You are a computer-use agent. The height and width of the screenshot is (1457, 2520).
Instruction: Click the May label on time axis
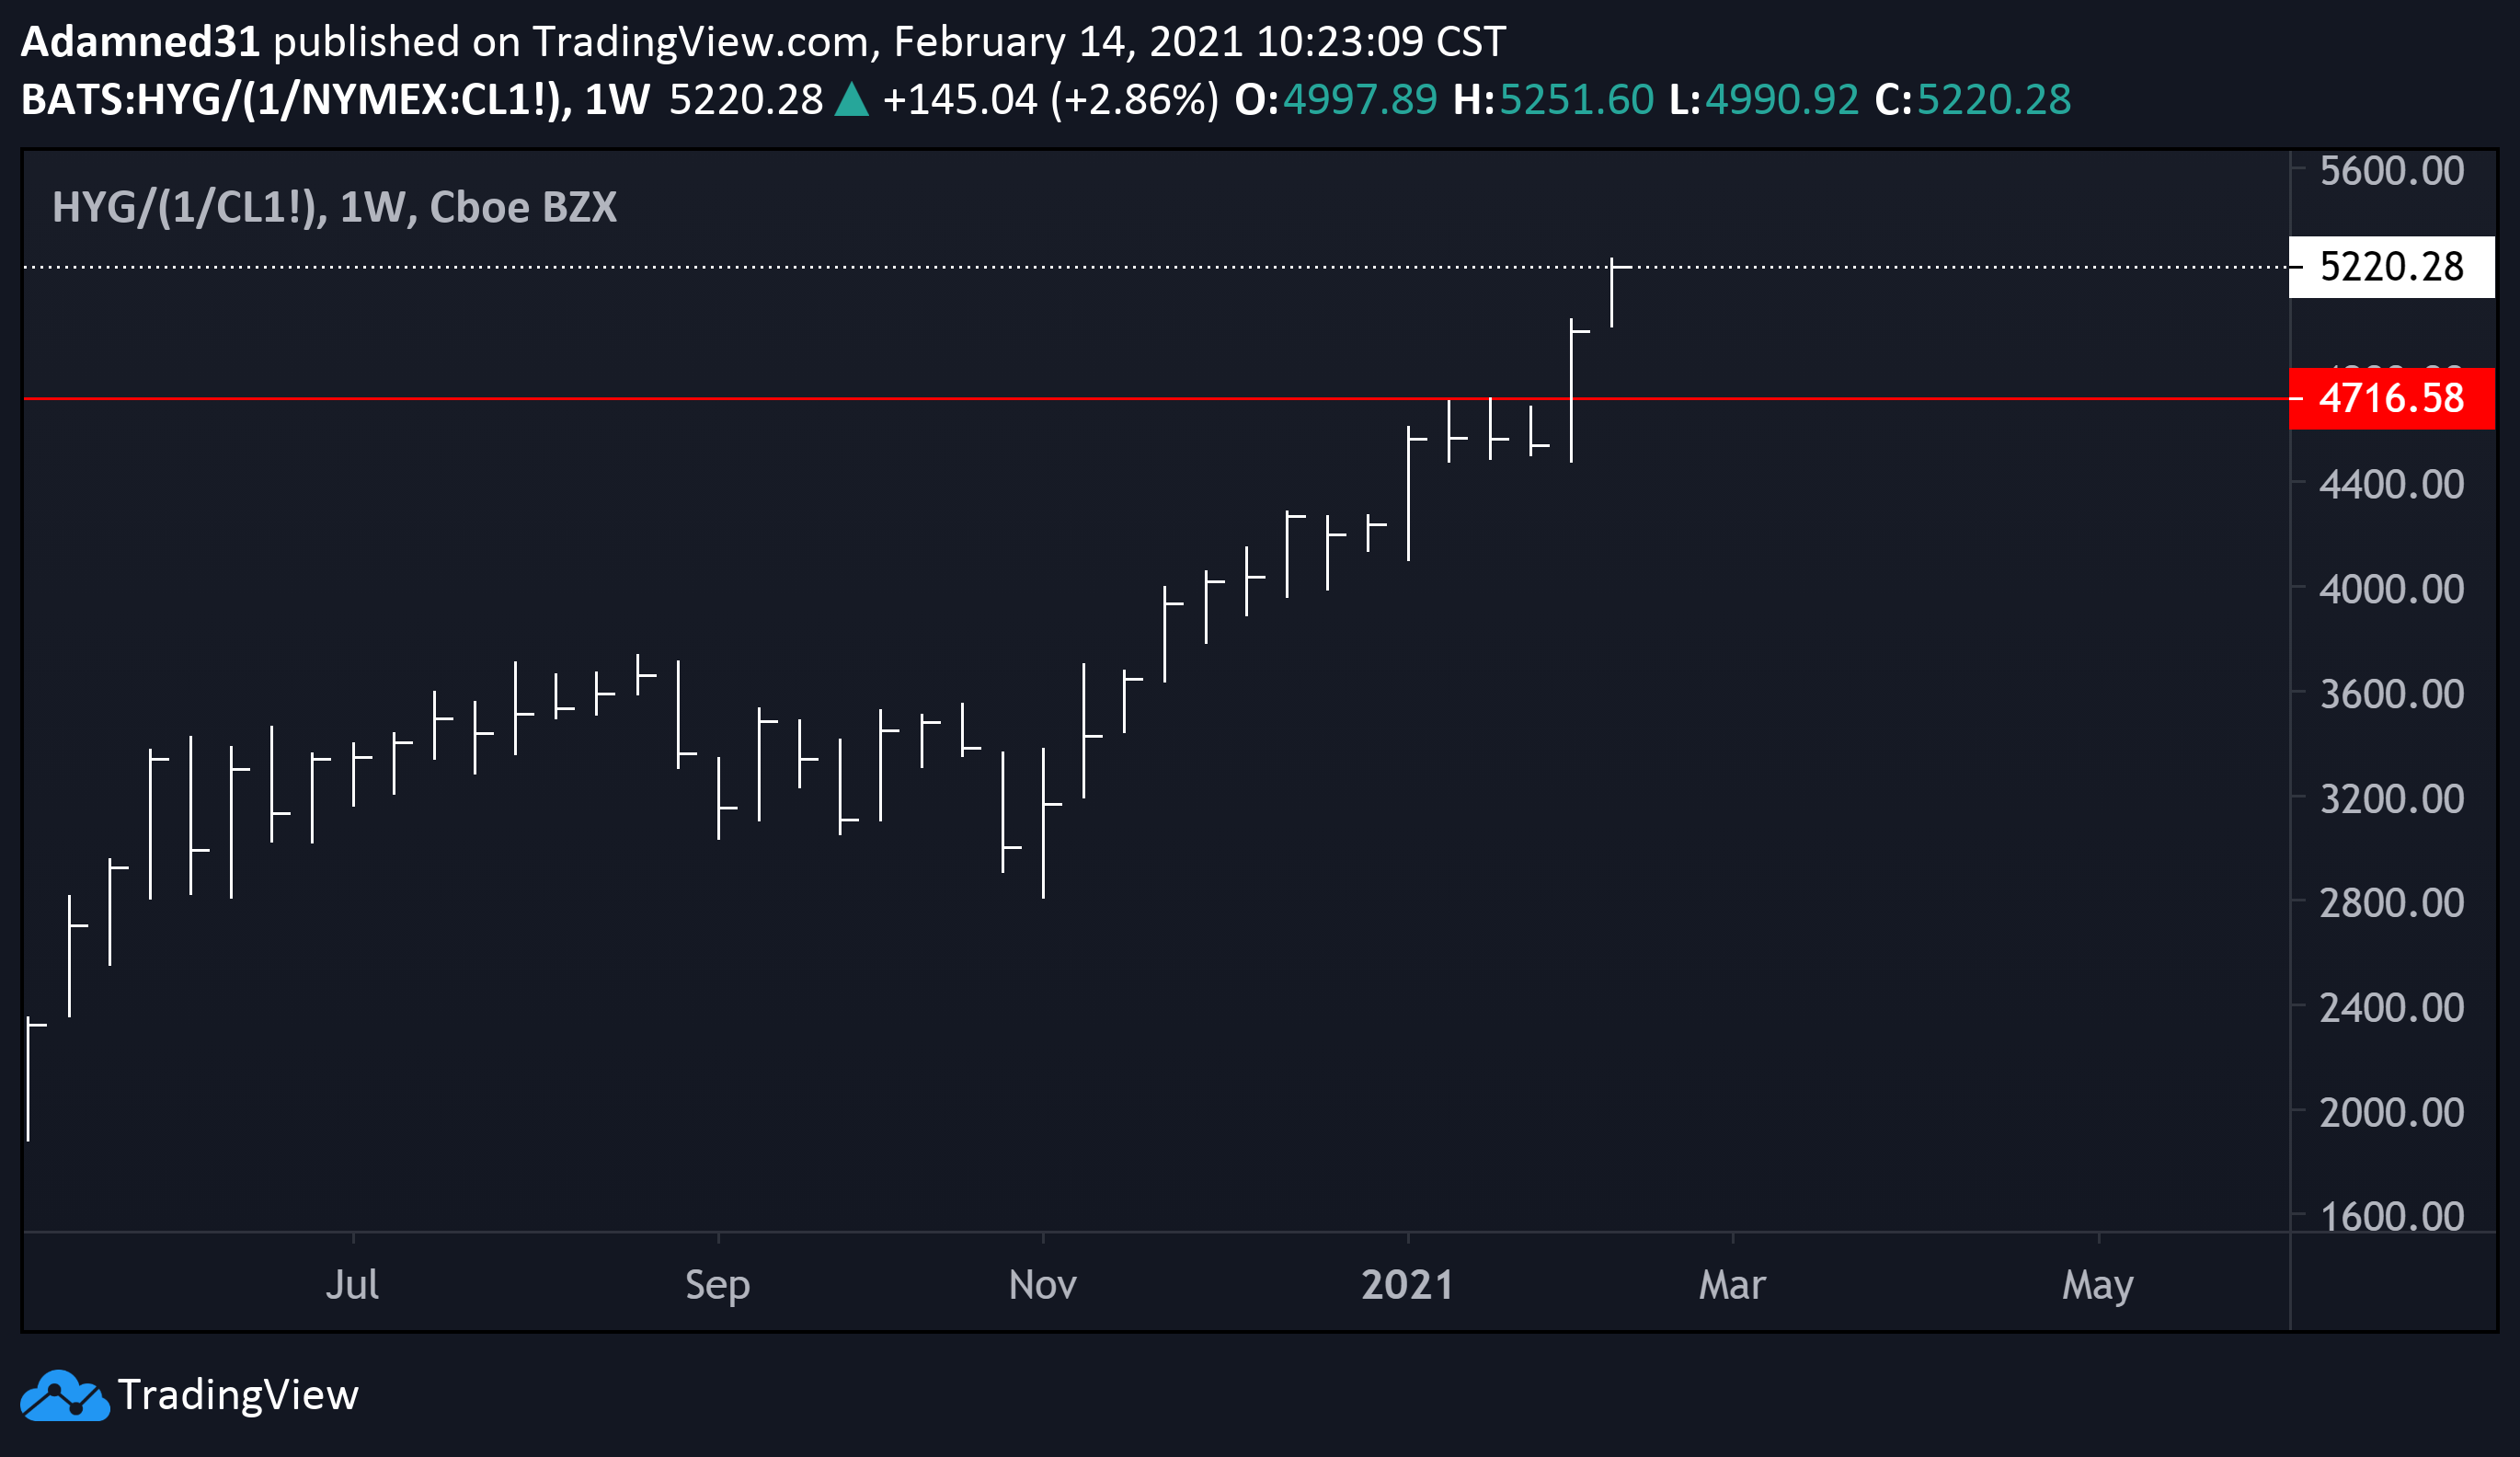(x=2097, y=1285)
